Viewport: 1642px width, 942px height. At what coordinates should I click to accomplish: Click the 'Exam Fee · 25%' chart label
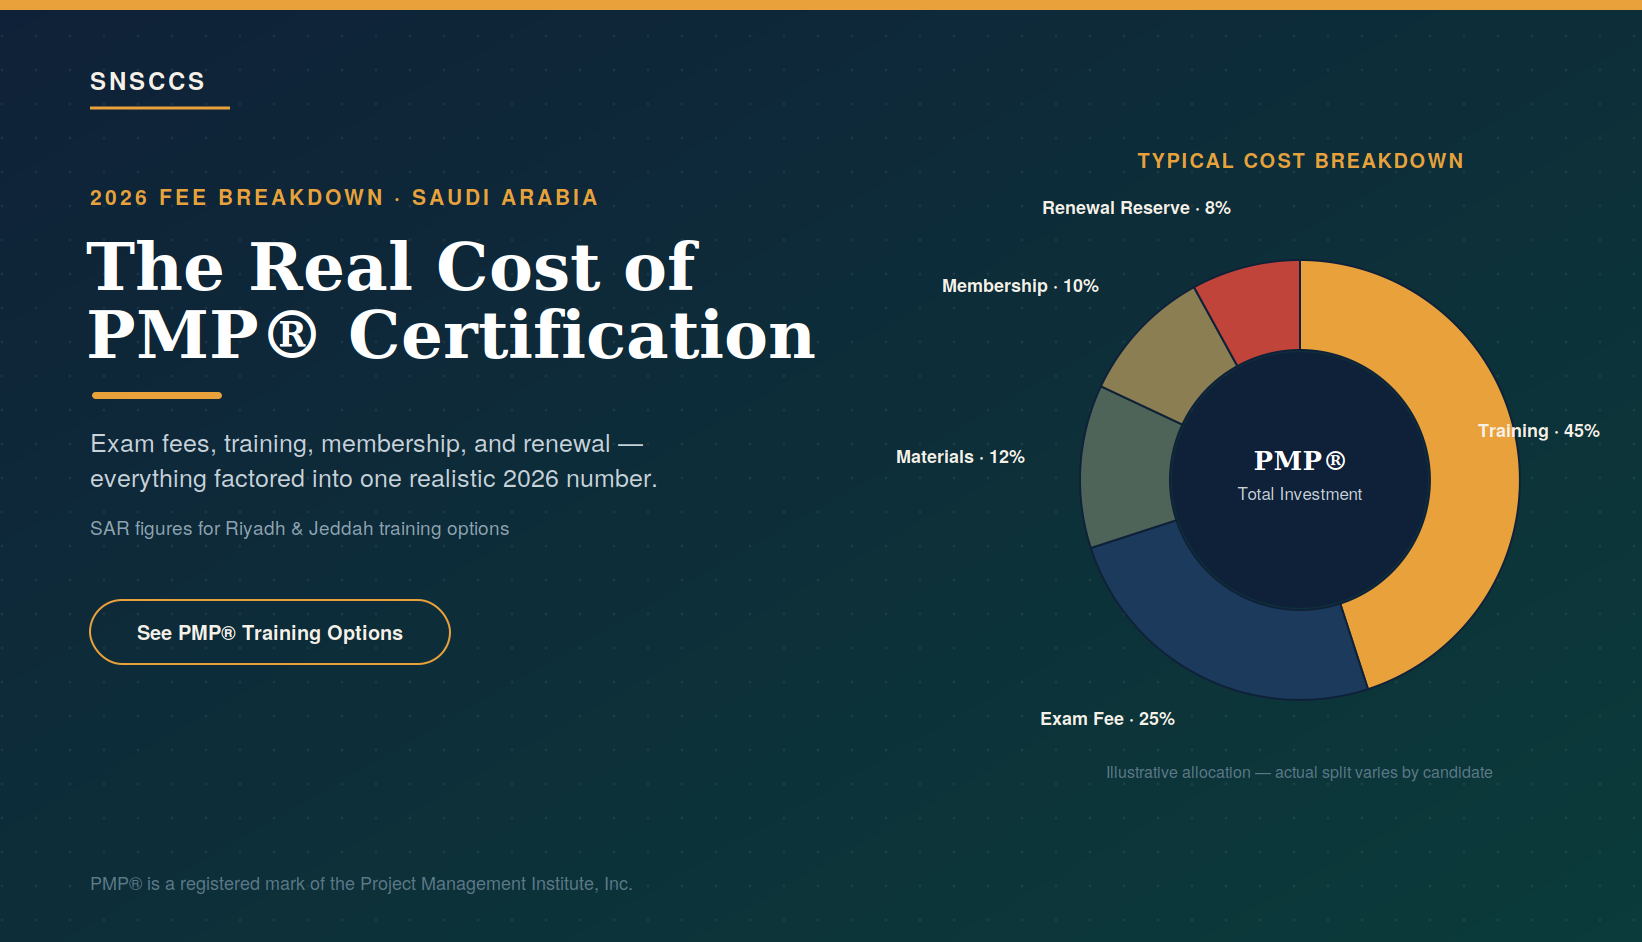pyautogui.click(x=1107, y=719)
